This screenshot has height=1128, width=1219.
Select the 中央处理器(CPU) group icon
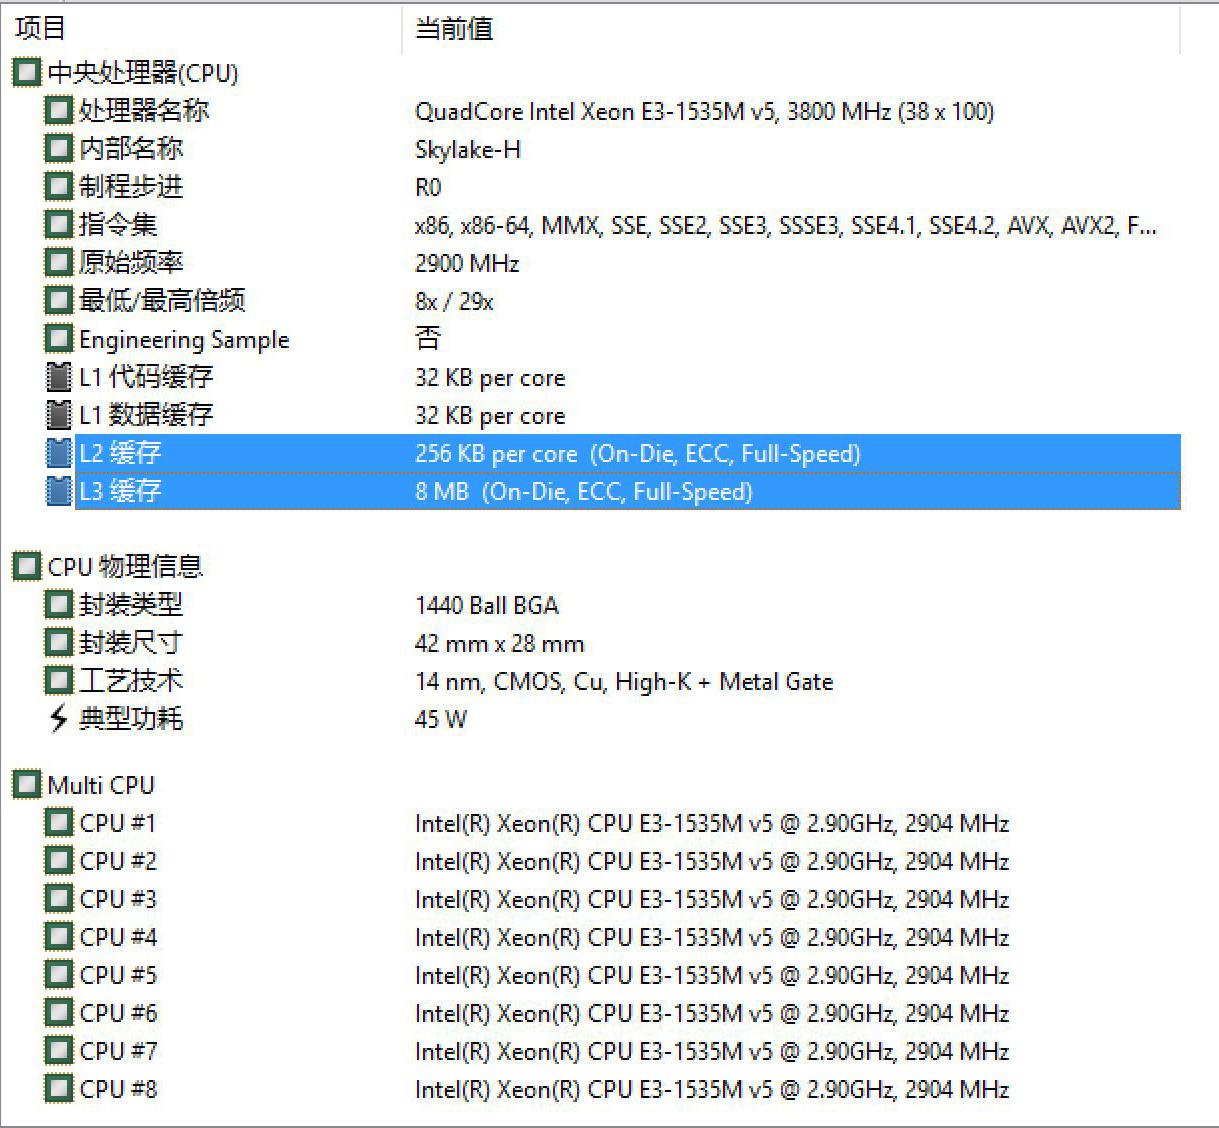(27, 72)
